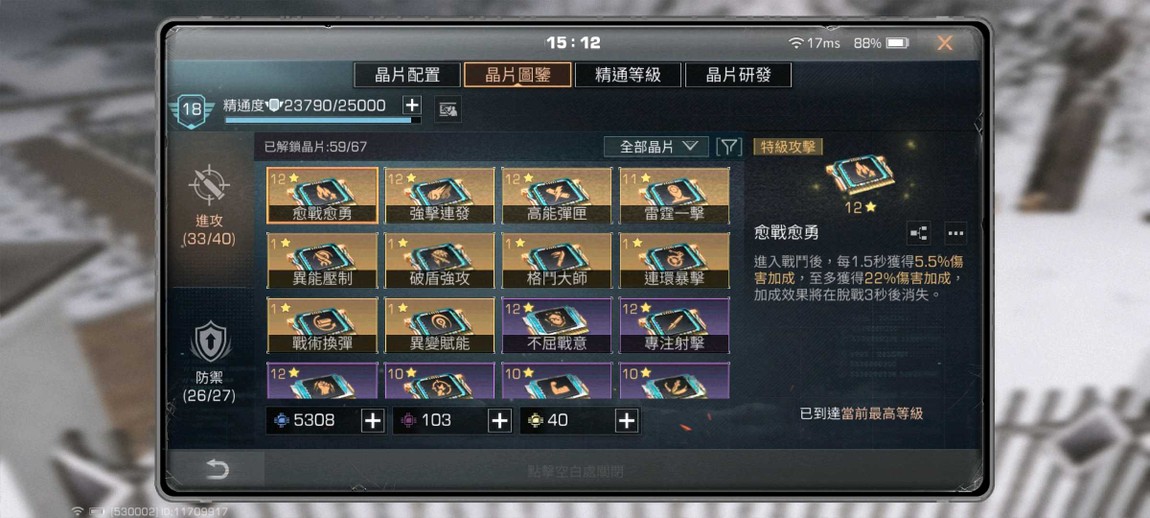1150x518 pixels.
Task: Click the icon beside mastery plus button
Action: [x=447, y=109]
